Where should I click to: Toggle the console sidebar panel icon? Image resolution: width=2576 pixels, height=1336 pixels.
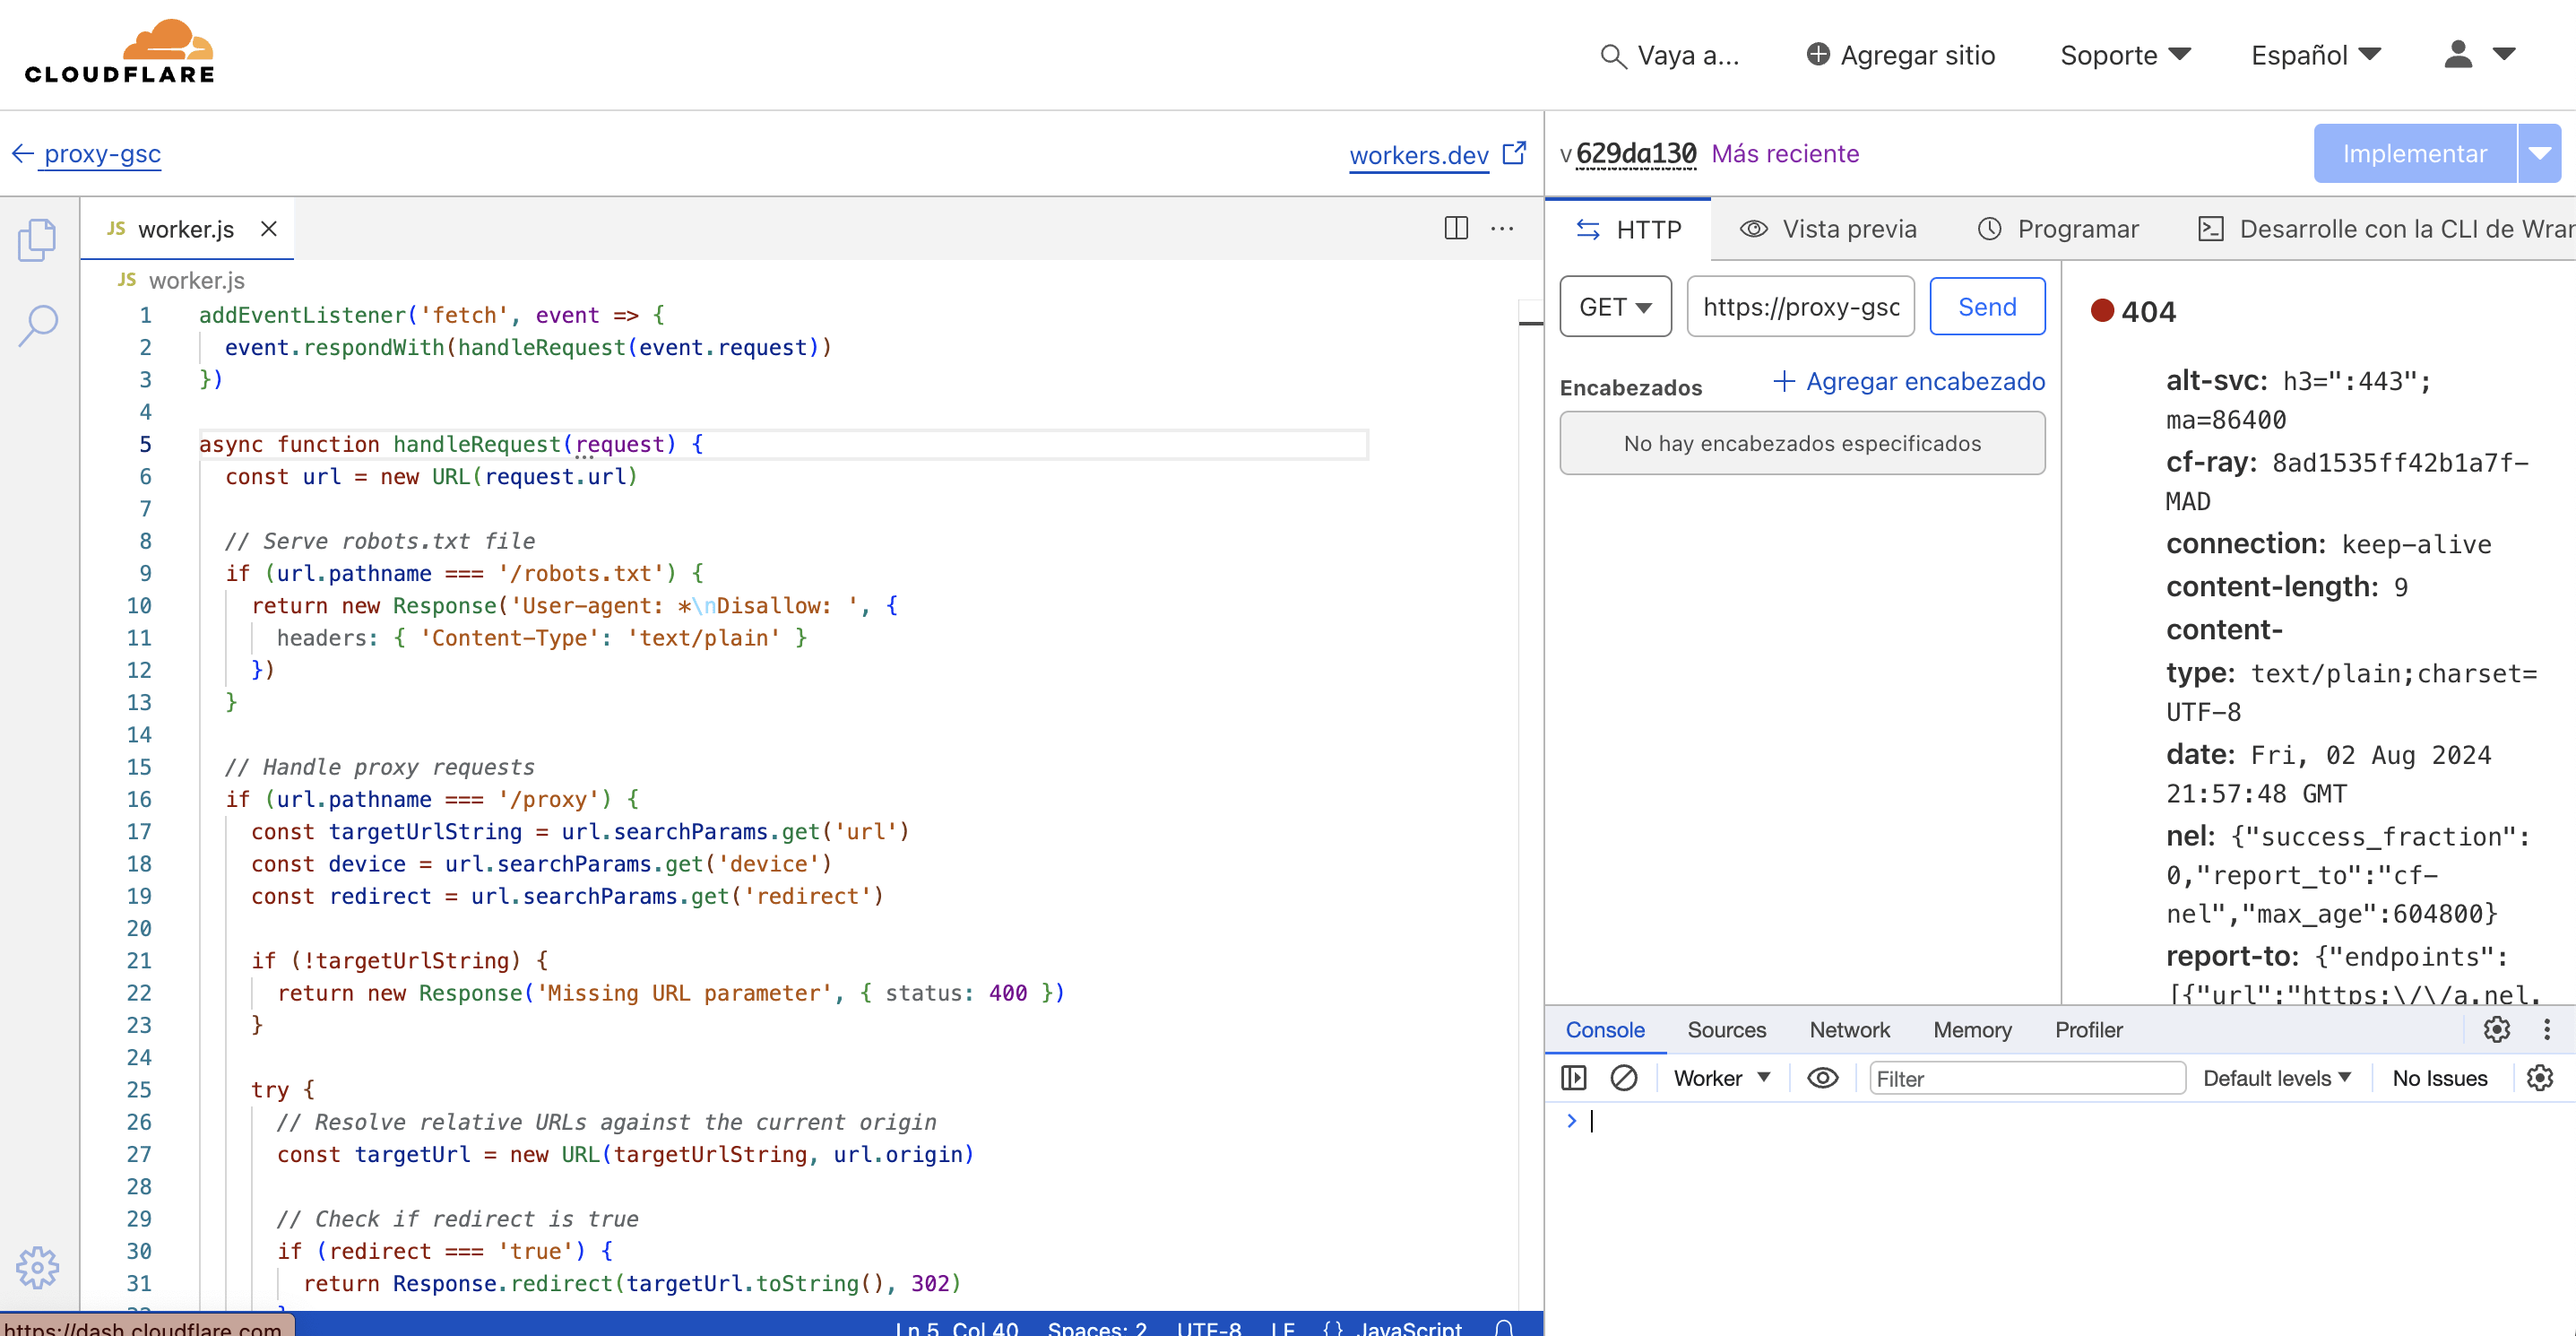point(1574,1078)
